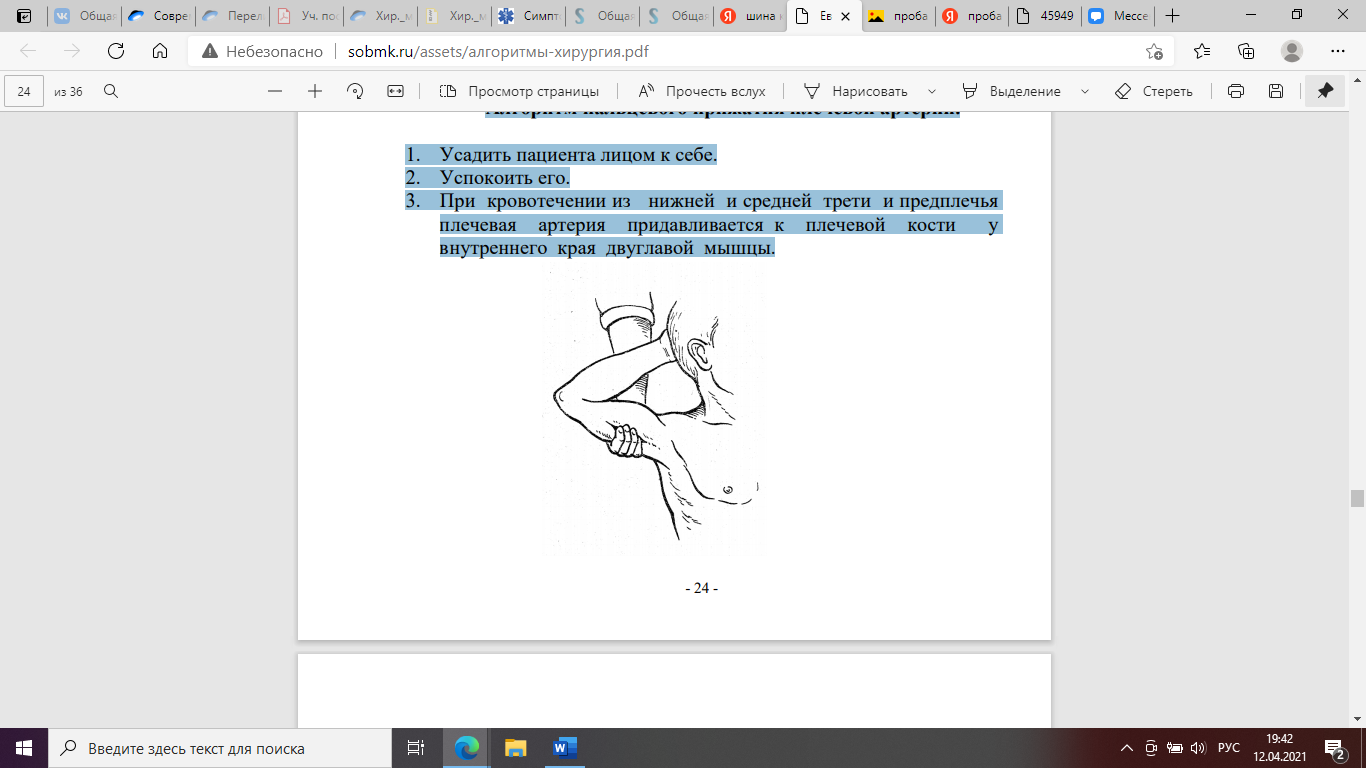Expand the Highlight color options dropdown
This screenshot has height=768, width=1366.
[x=1086, y=91]
